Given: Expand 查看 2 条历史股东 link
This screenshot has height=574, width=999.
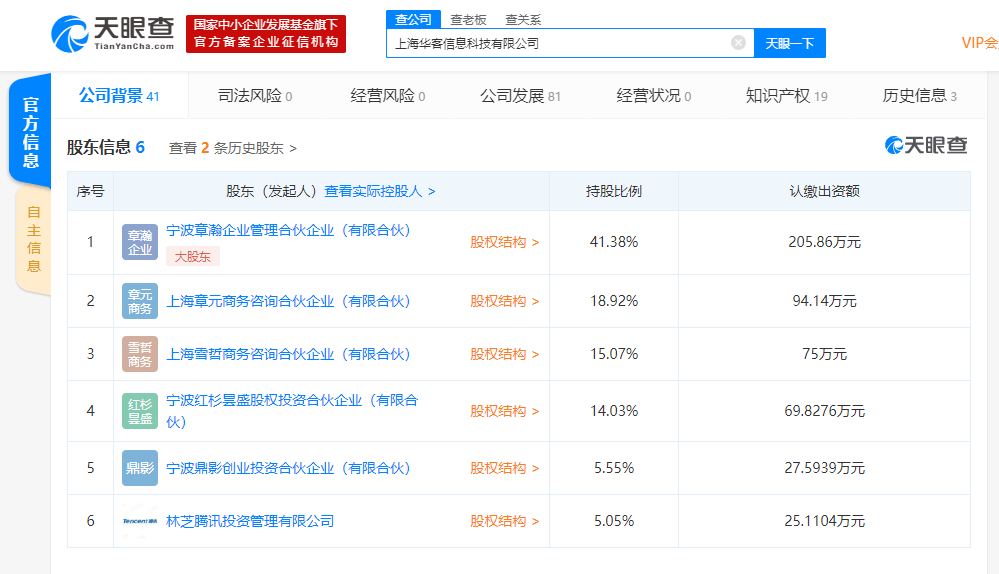Looking at the screenshot, I should coord(233,148).
